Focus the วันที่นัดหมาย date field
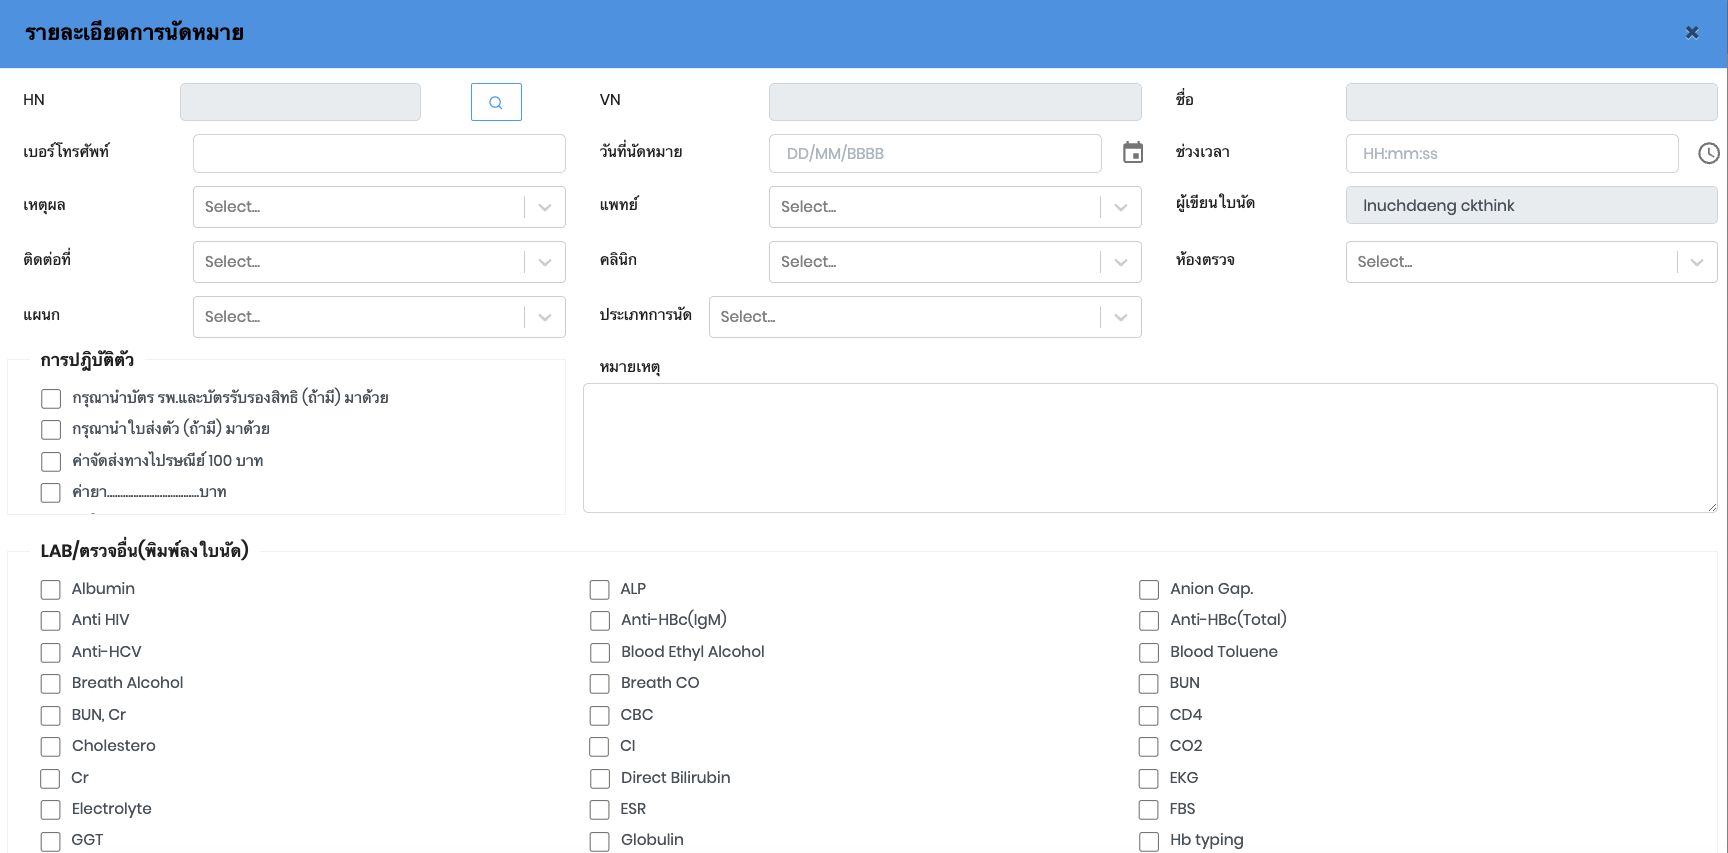 [x=935, y=154]
